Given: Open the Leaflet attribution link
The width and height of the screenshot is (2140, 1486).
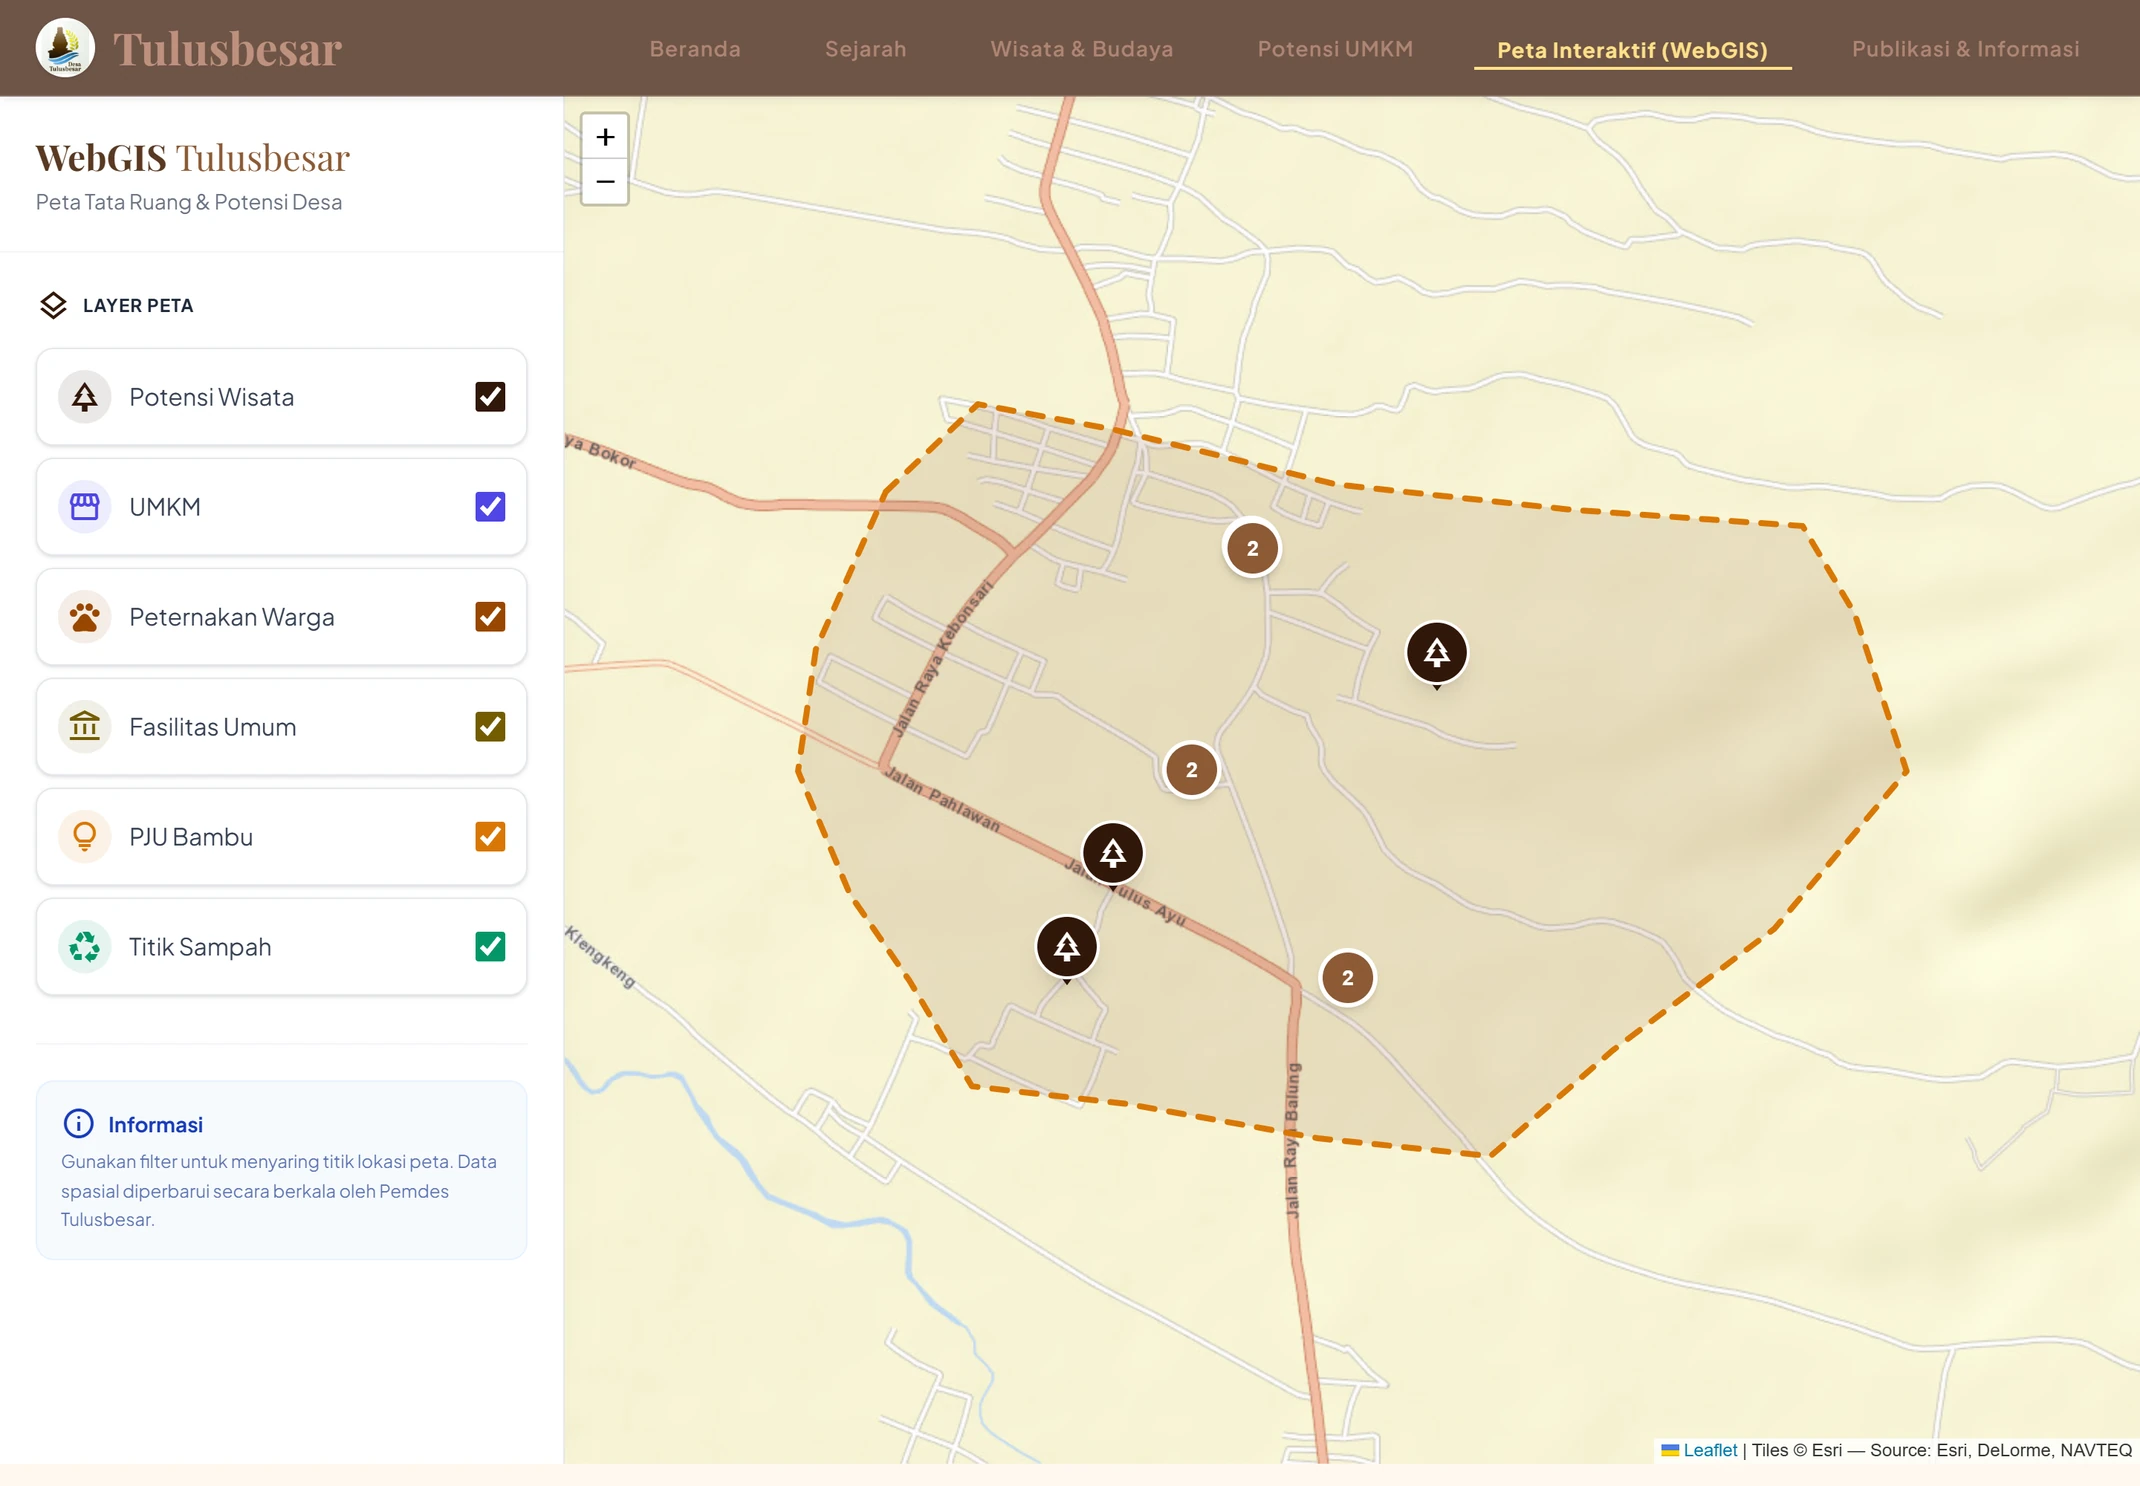Looking at the screenshot, I should [x=1709, y=1450].
